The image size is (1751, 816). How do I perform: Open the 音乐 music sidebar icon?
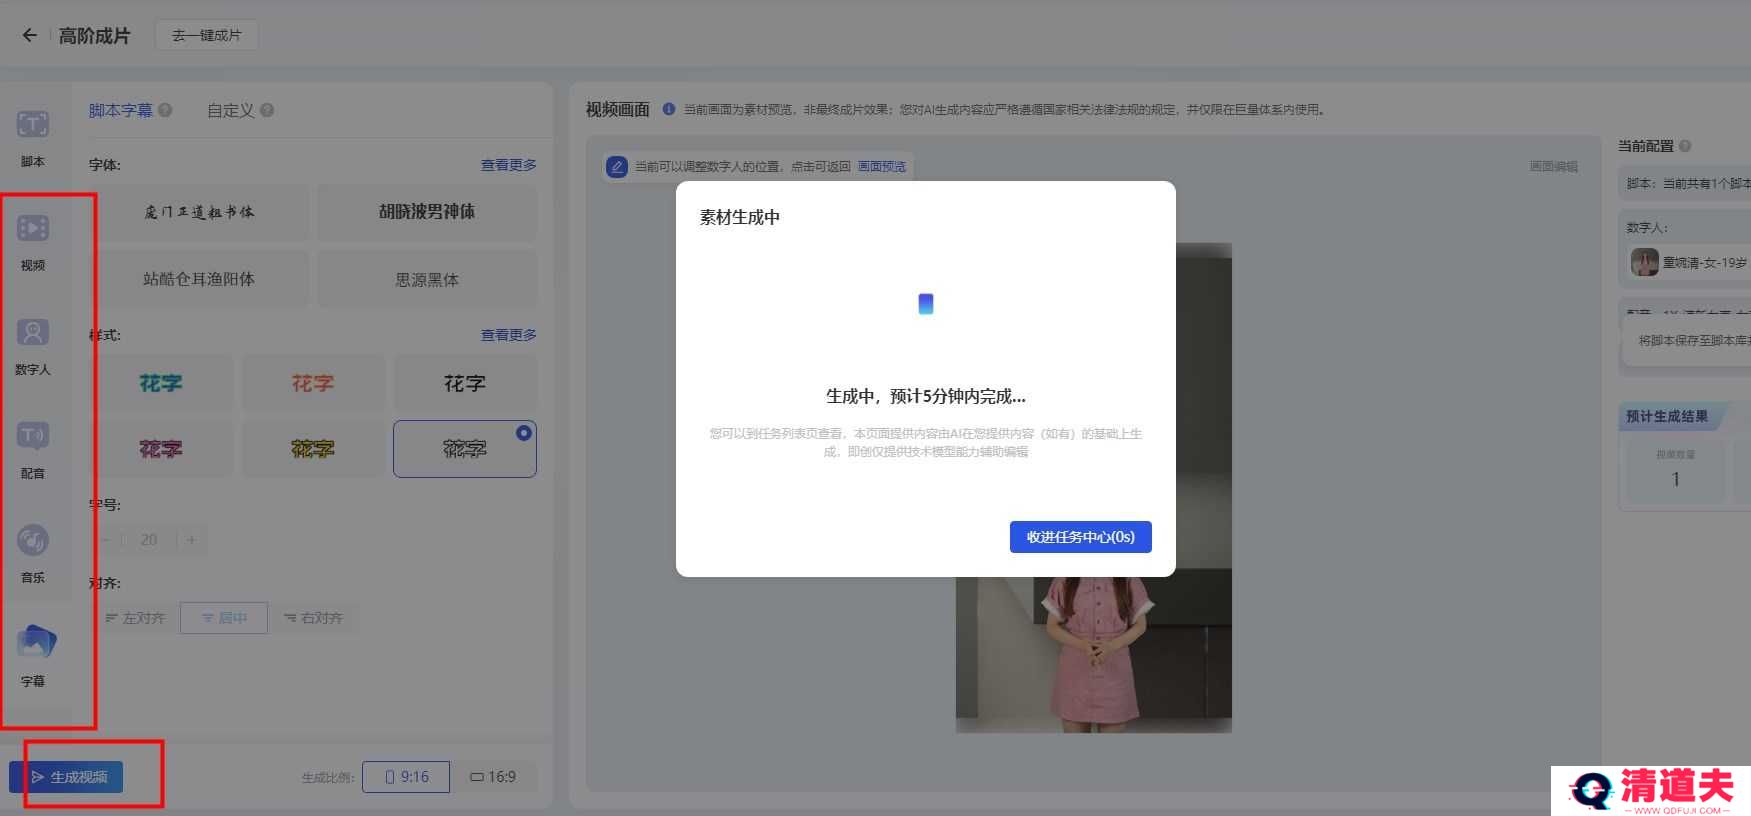pyautogui.click(x=33, y=541)
